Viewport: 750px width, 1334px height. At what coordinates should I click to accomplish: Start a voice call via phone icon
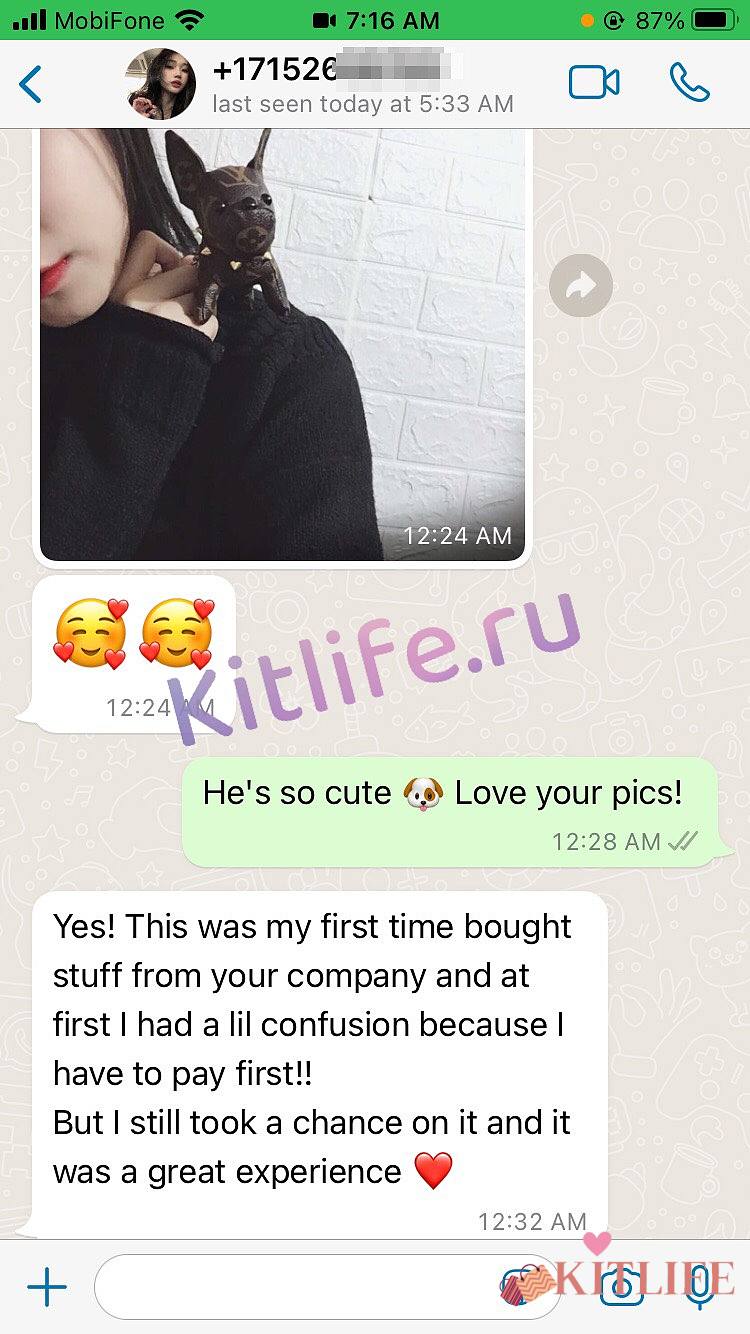[x=689, y=83]
